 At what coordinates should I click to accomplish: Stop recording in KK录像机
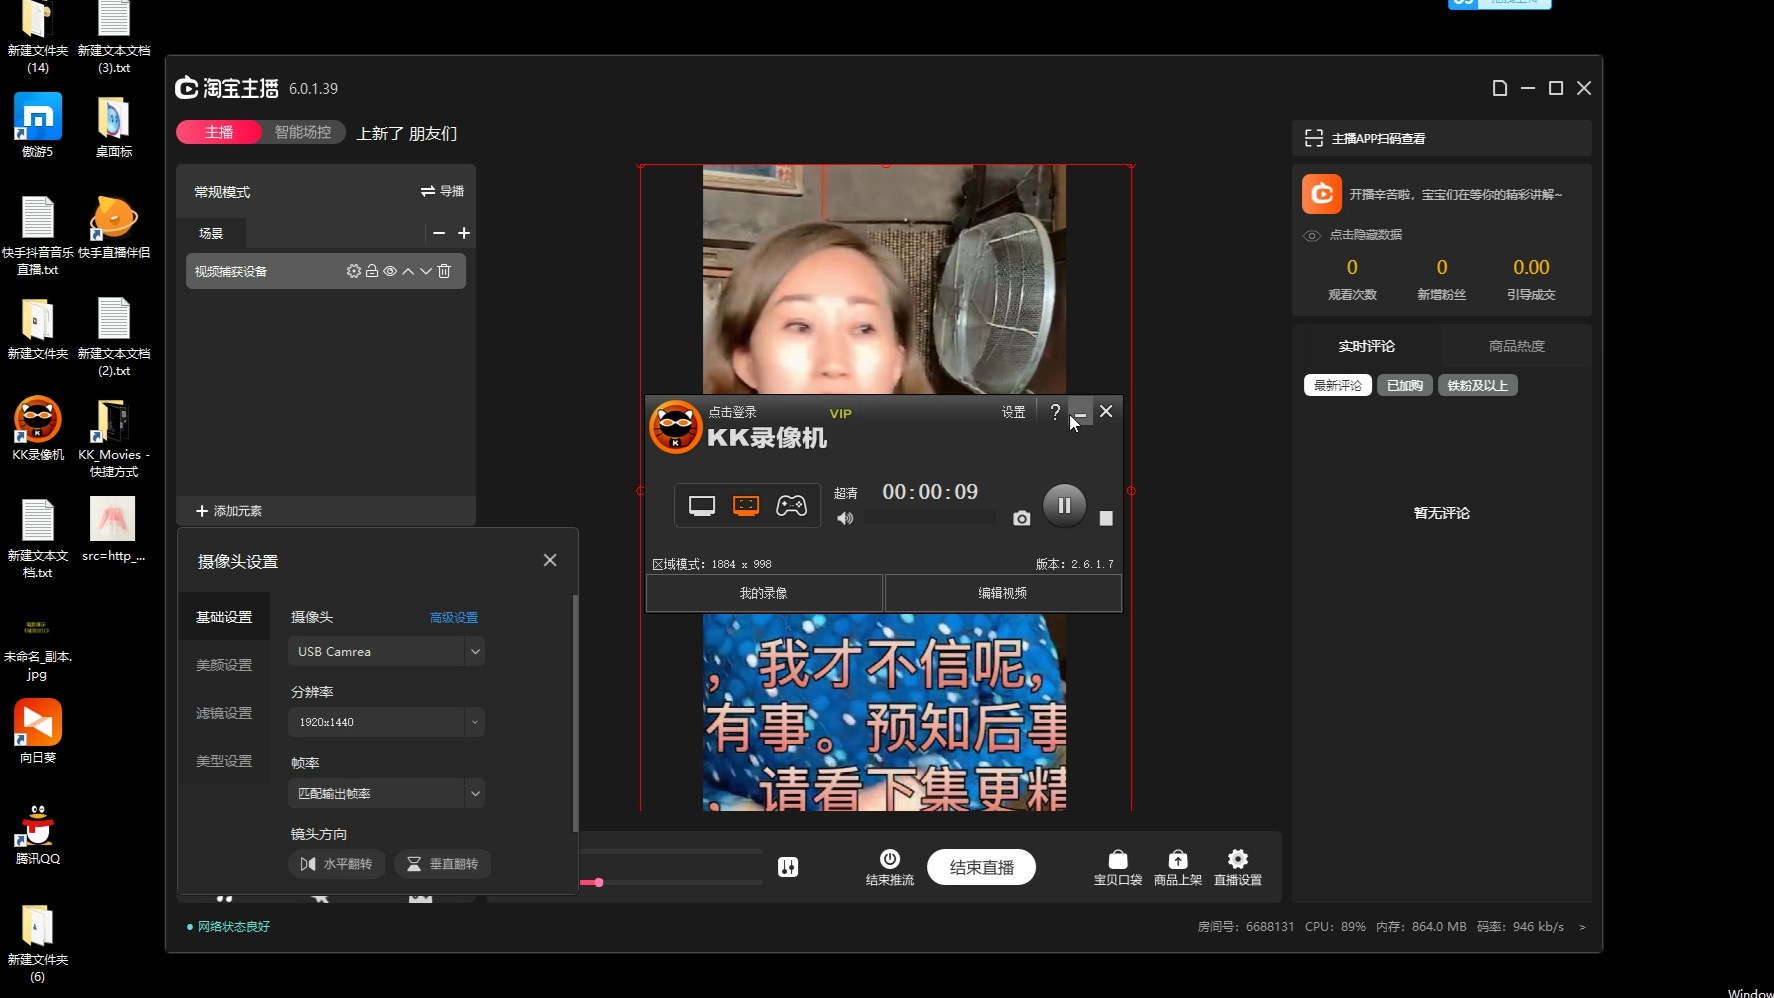(1106, 518)
